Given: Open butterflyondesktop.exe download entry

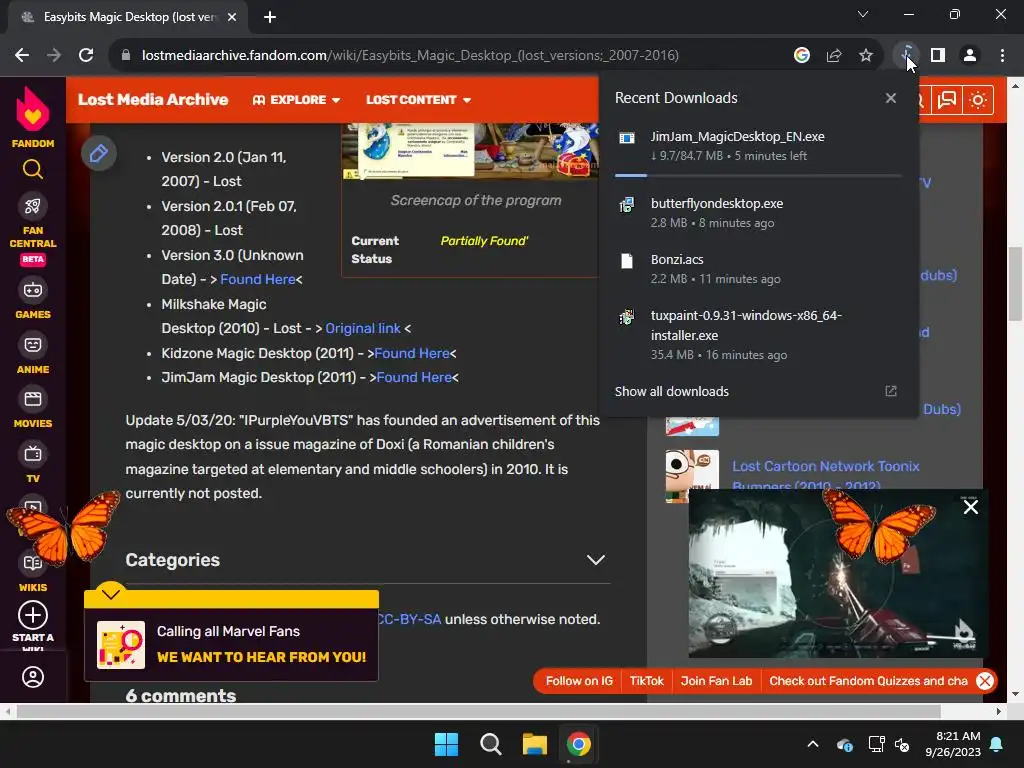Looking at the screenshot, I should (x=758, y=213).
